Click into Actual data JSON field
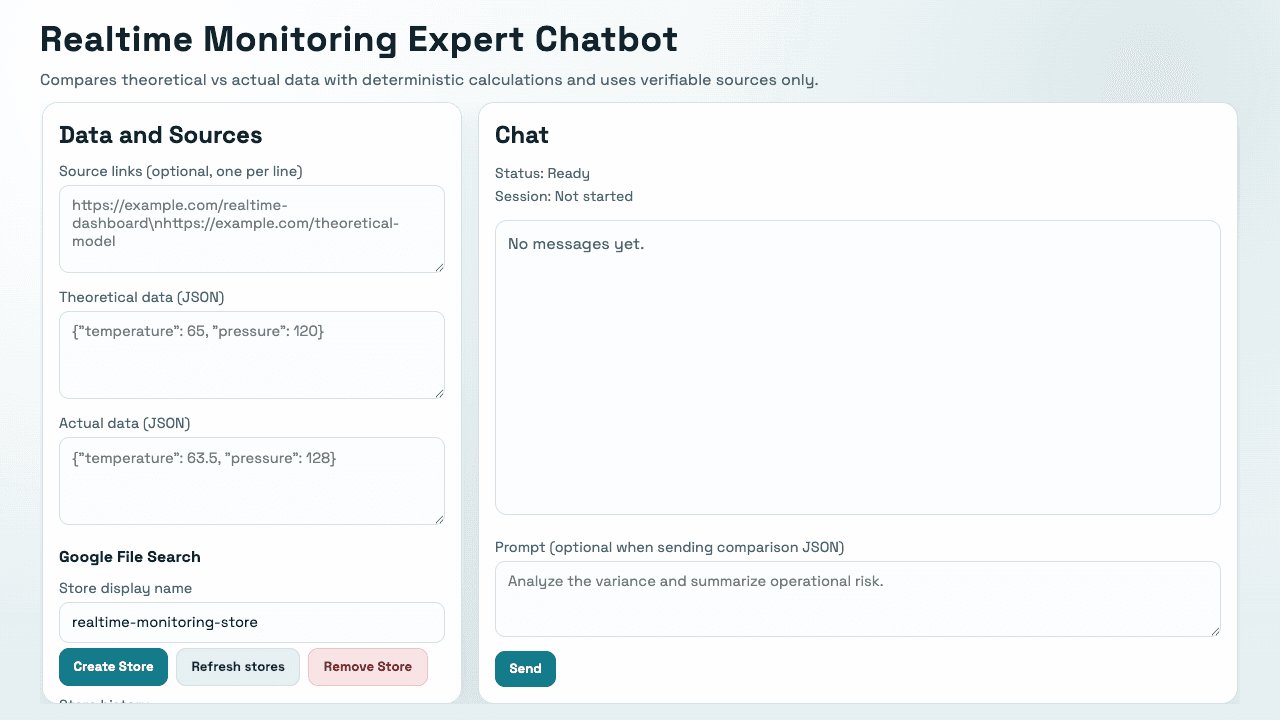 [x=252, y=481]
